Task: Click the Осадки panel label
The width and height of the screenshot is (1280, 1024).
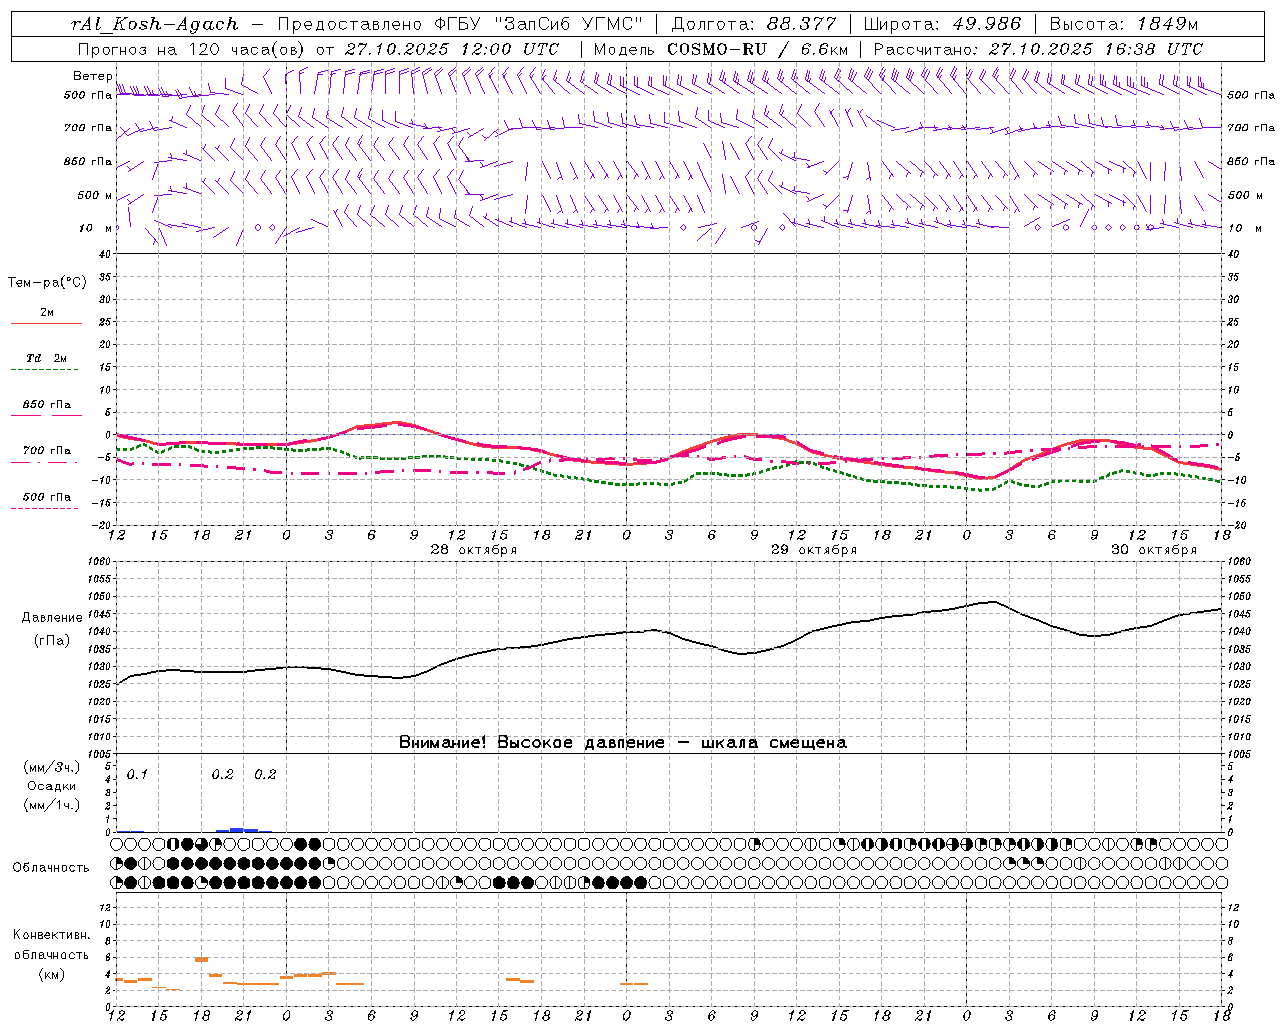Action: [51, 786]
